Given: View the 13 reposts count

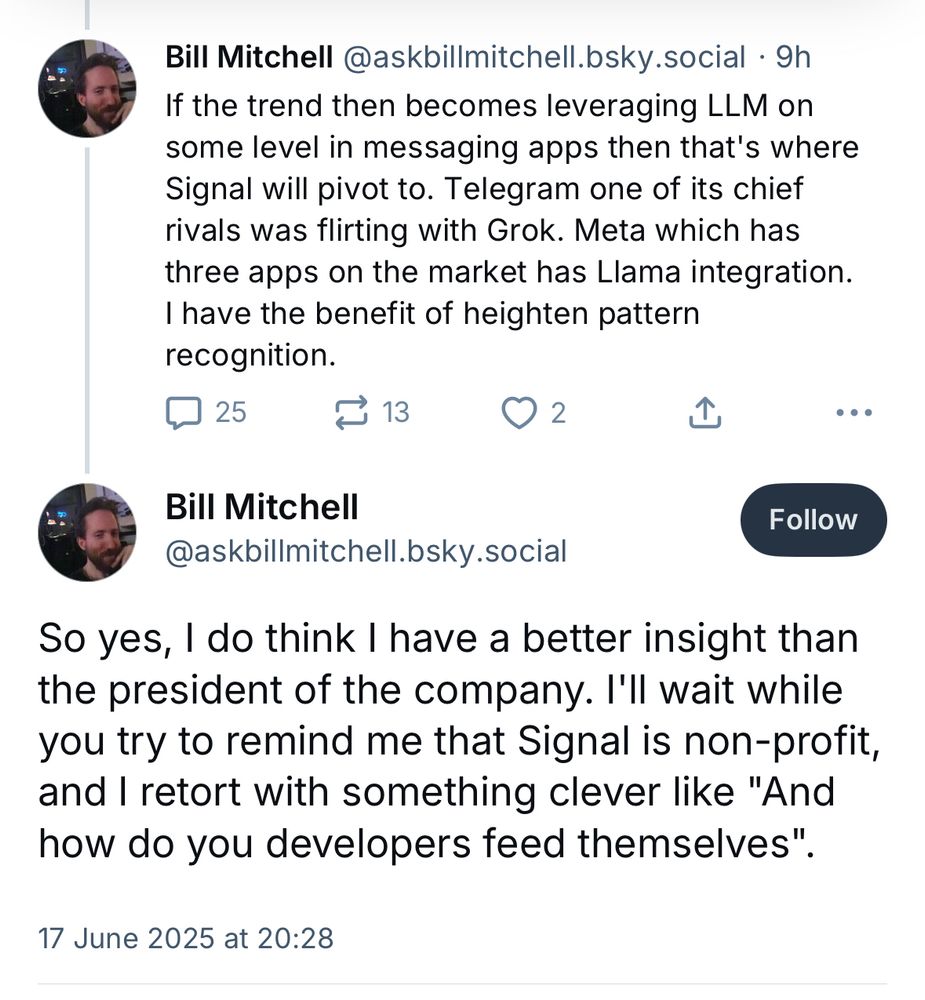Looking at the screenshot, I should click(396, 413).
